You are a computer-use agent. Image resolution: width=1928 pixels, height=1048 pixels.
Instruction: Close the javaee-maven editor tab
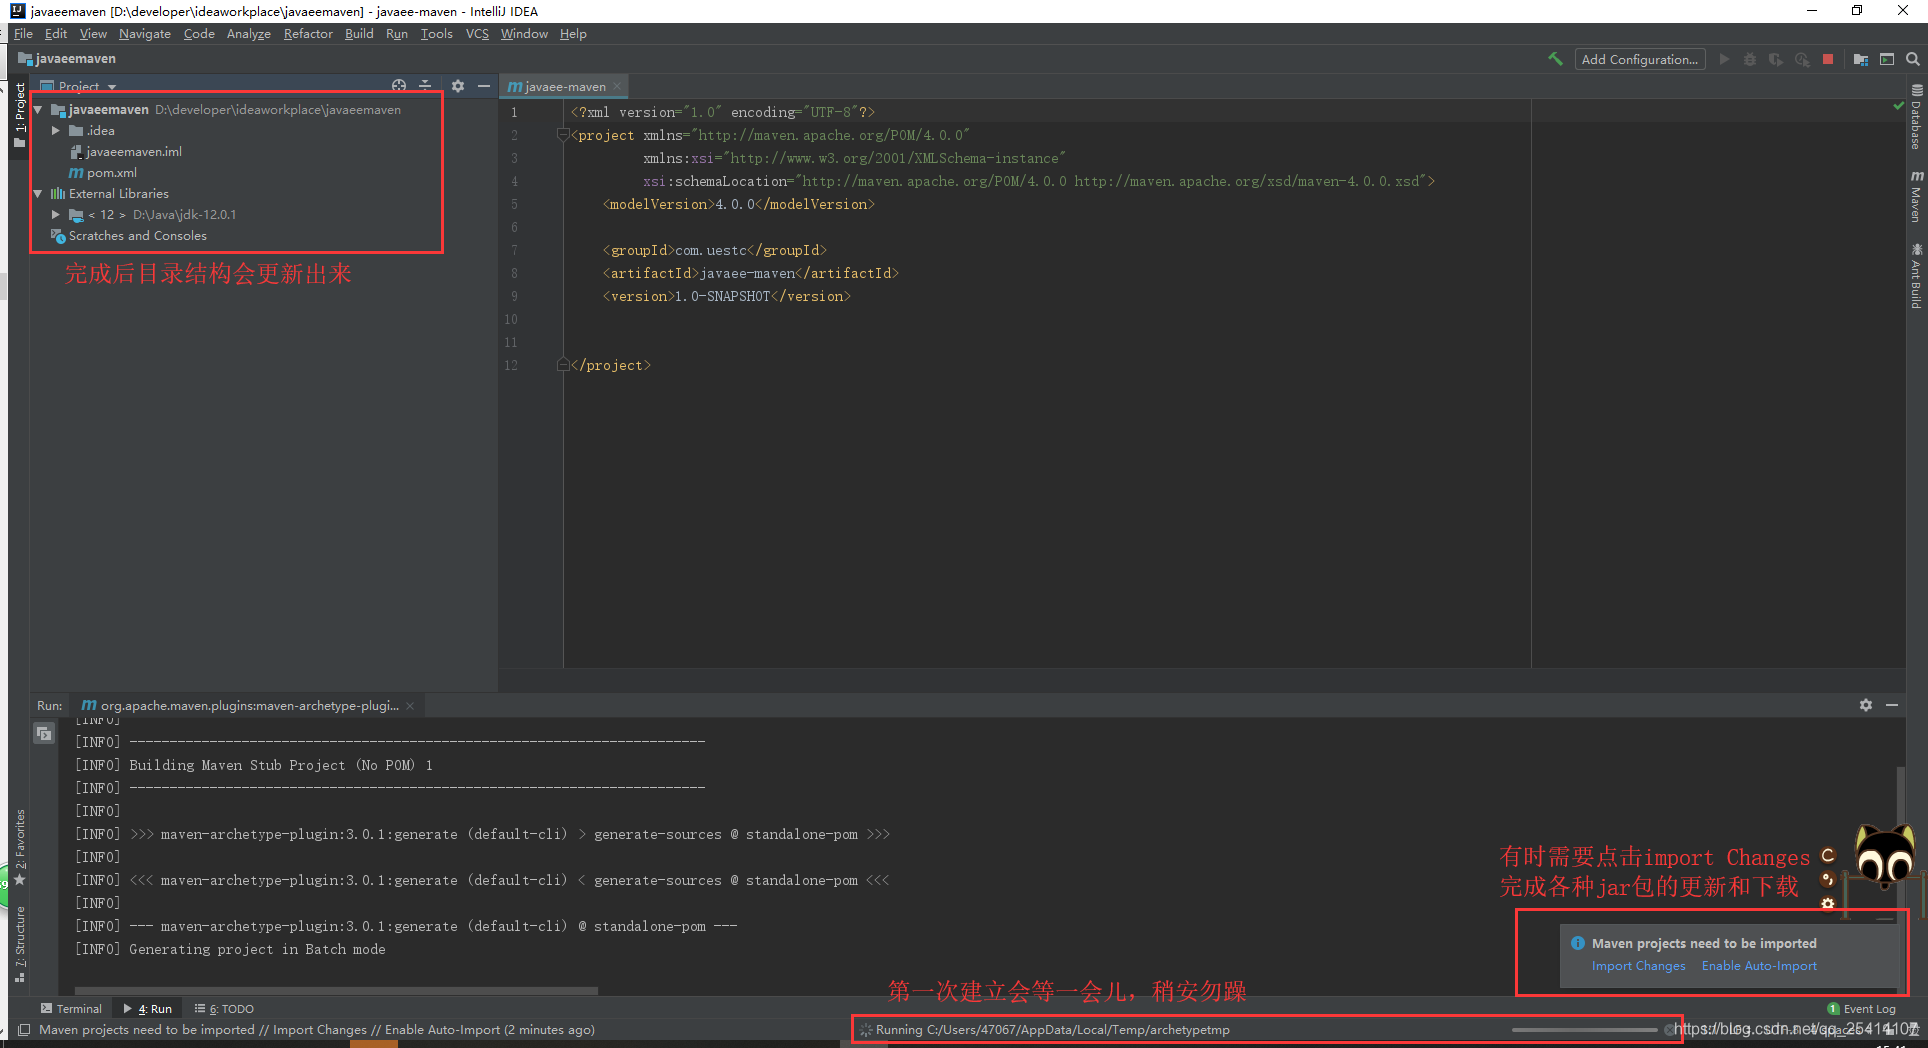click(x=618, y=86)
